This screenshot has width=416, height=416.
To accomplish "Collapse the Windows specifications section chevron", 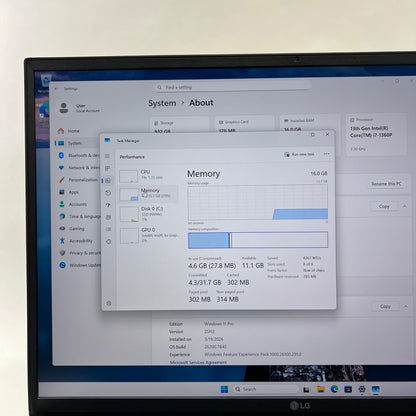I will click(x=406, y=306).
